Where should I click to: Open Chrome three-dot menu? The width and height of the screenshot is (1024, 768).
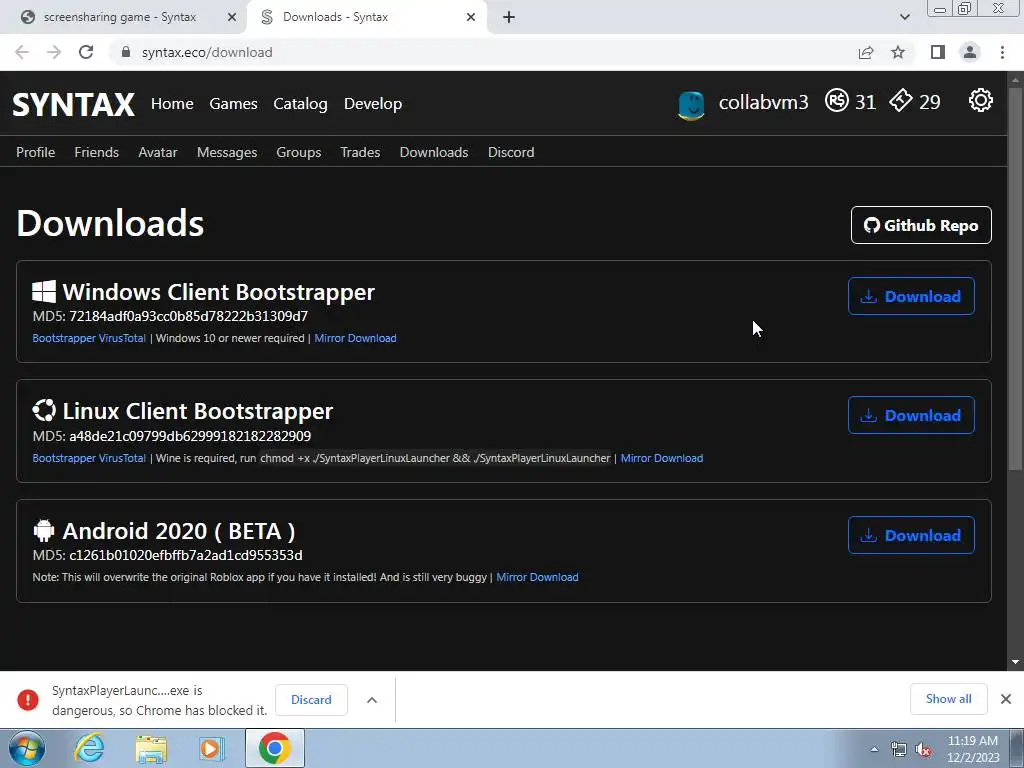1002,52
